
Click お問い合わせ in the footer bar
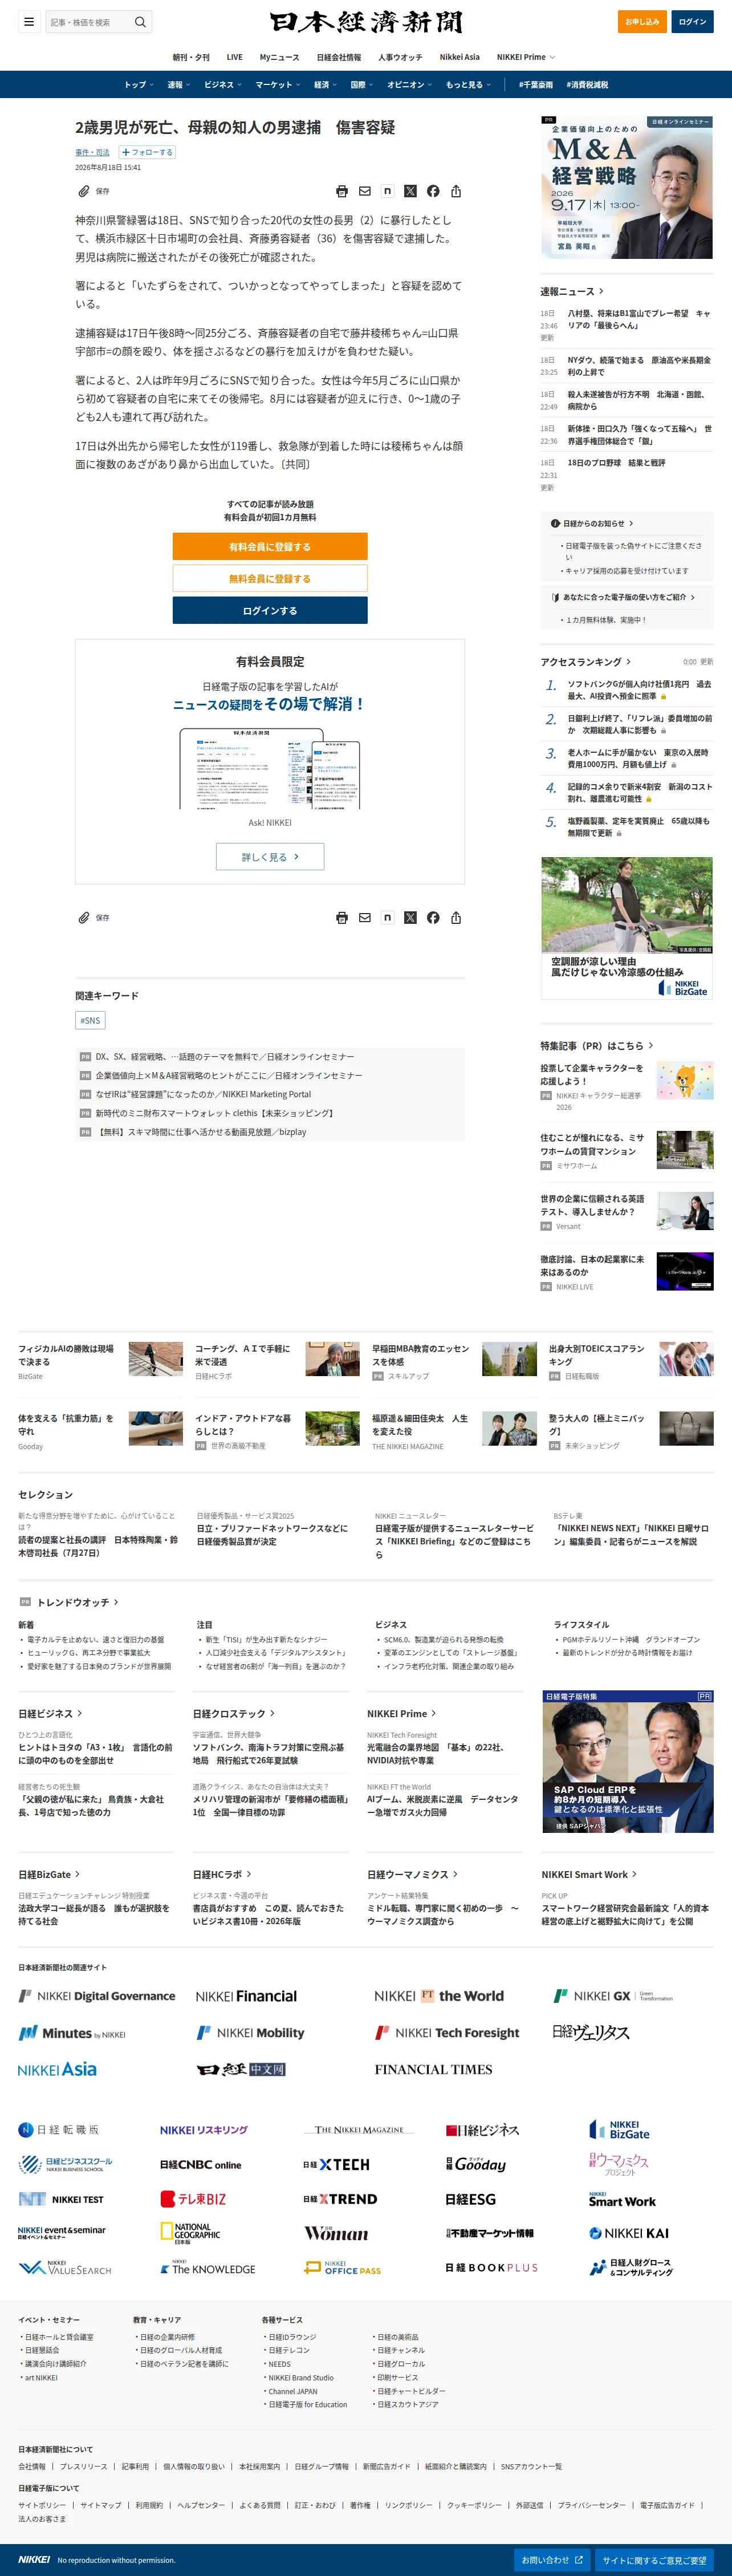tap(552, 2560)
